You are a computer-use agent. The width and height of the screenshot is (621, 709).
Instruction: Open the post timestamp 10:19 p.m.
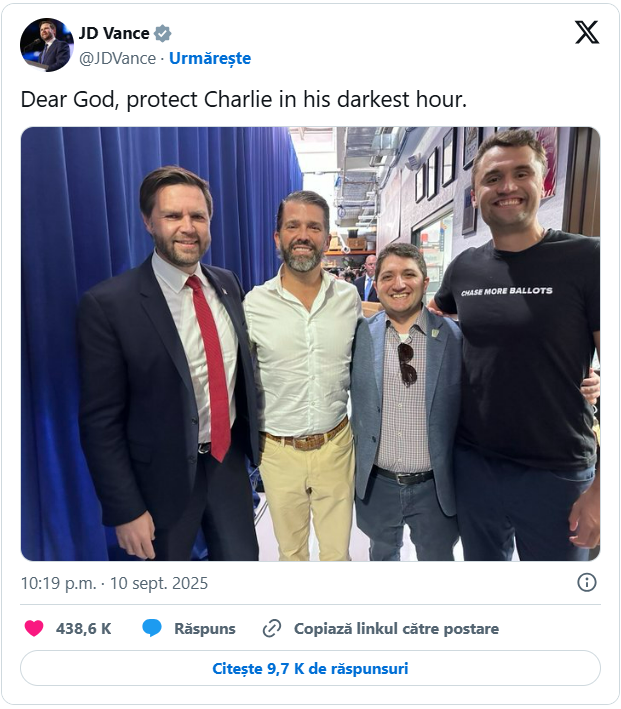(59, 583)
